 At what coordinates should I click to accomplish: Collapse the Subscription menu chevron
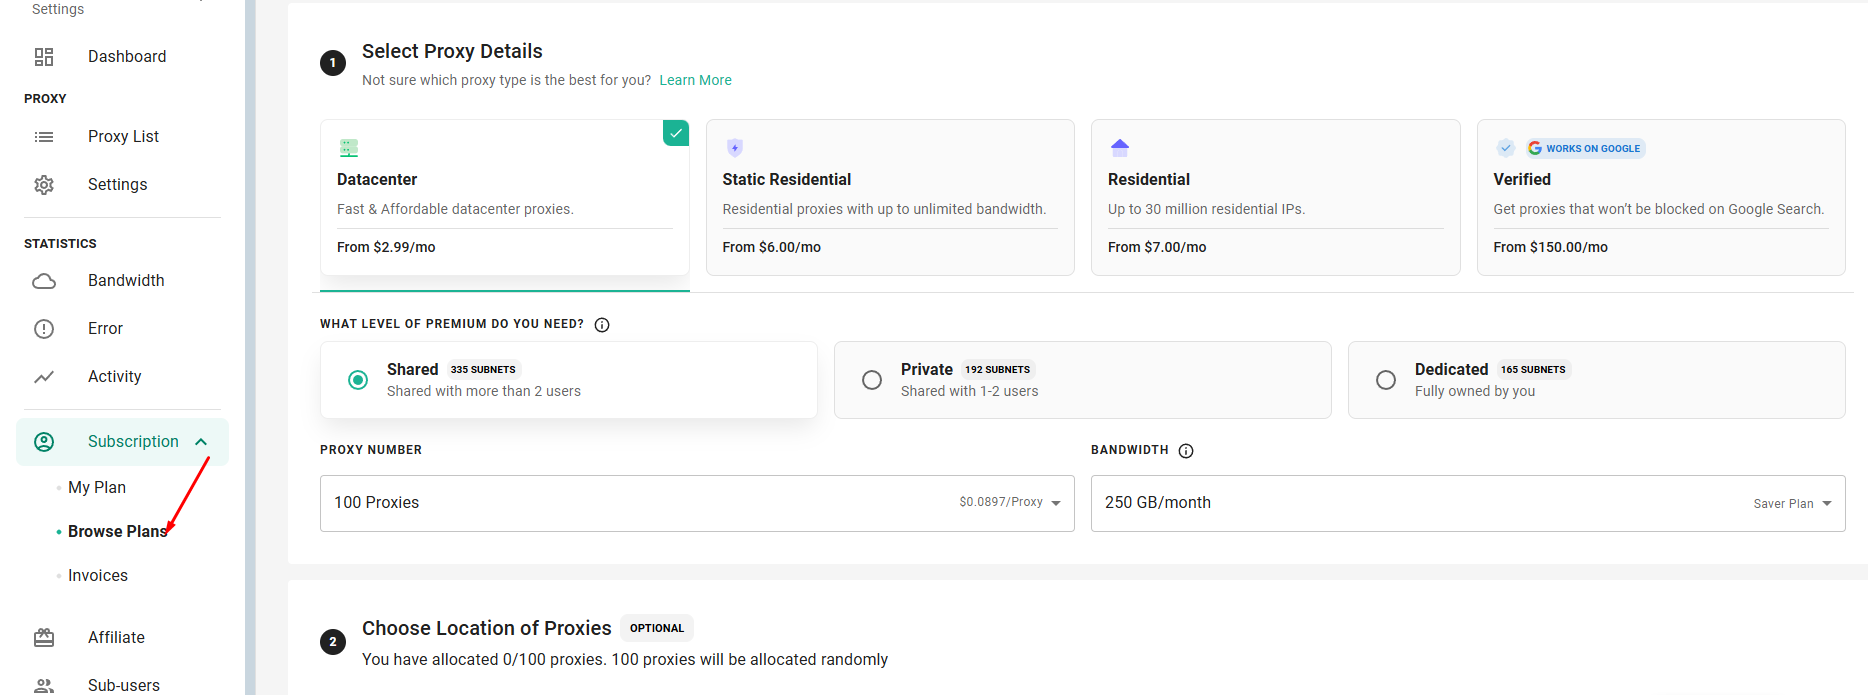click(x=201, y=442)
